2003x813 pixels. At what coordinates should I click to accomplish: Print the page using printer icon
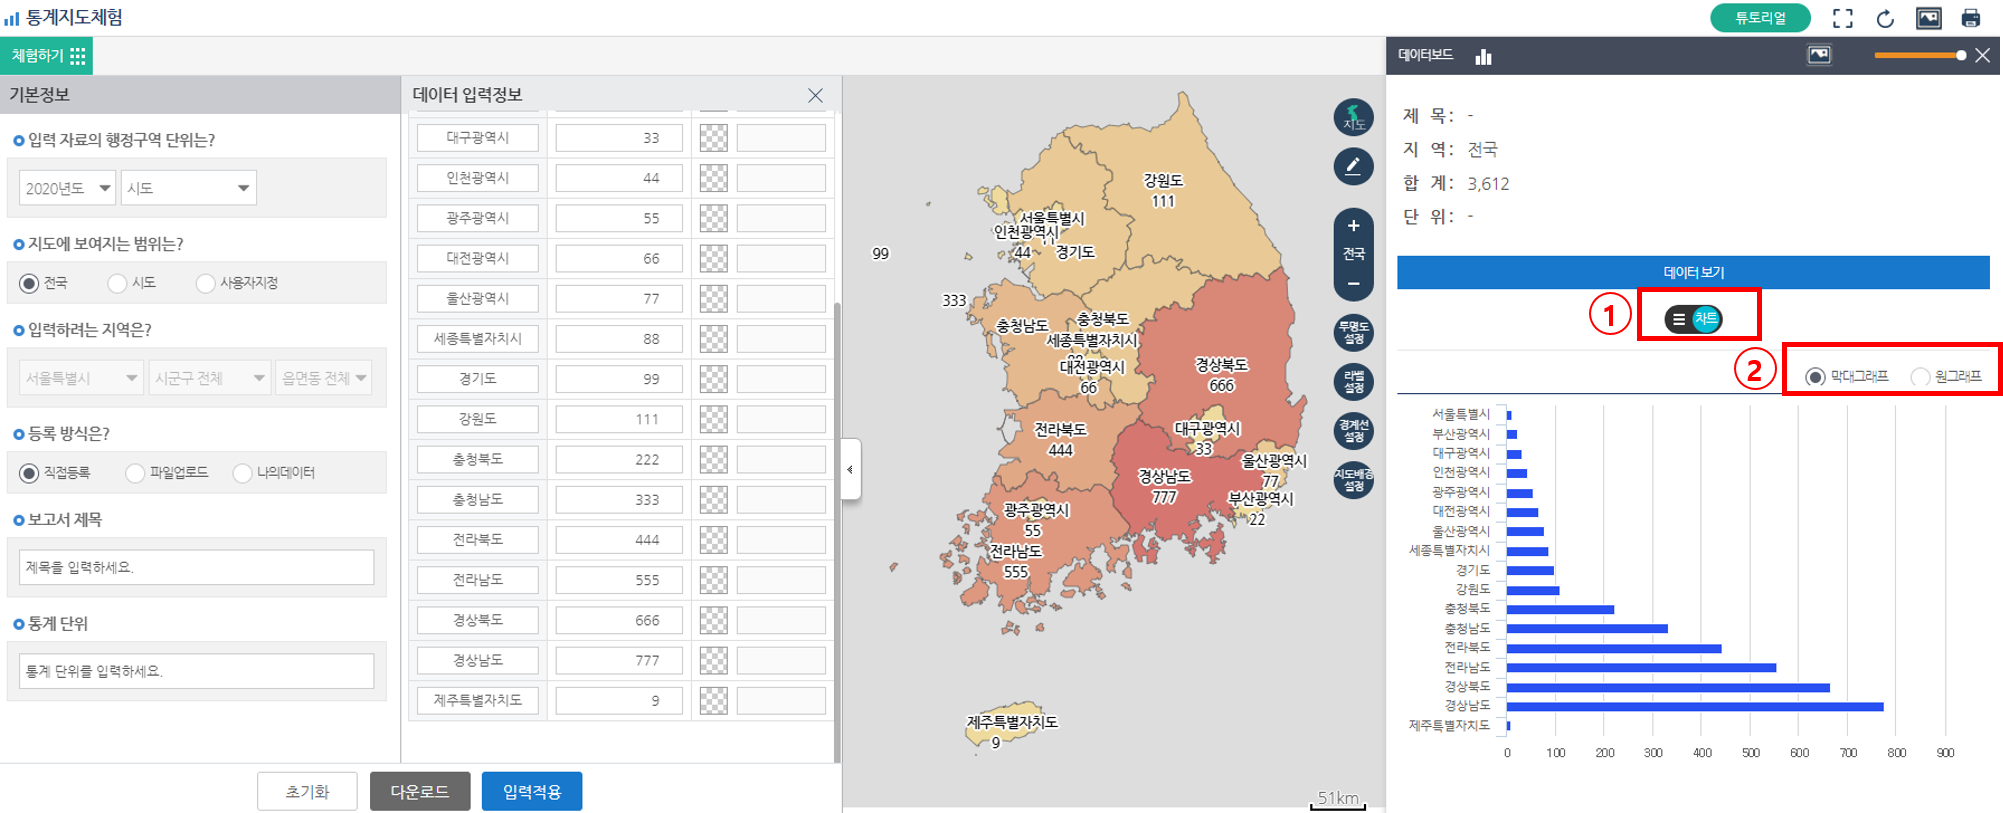(1971, 18)
